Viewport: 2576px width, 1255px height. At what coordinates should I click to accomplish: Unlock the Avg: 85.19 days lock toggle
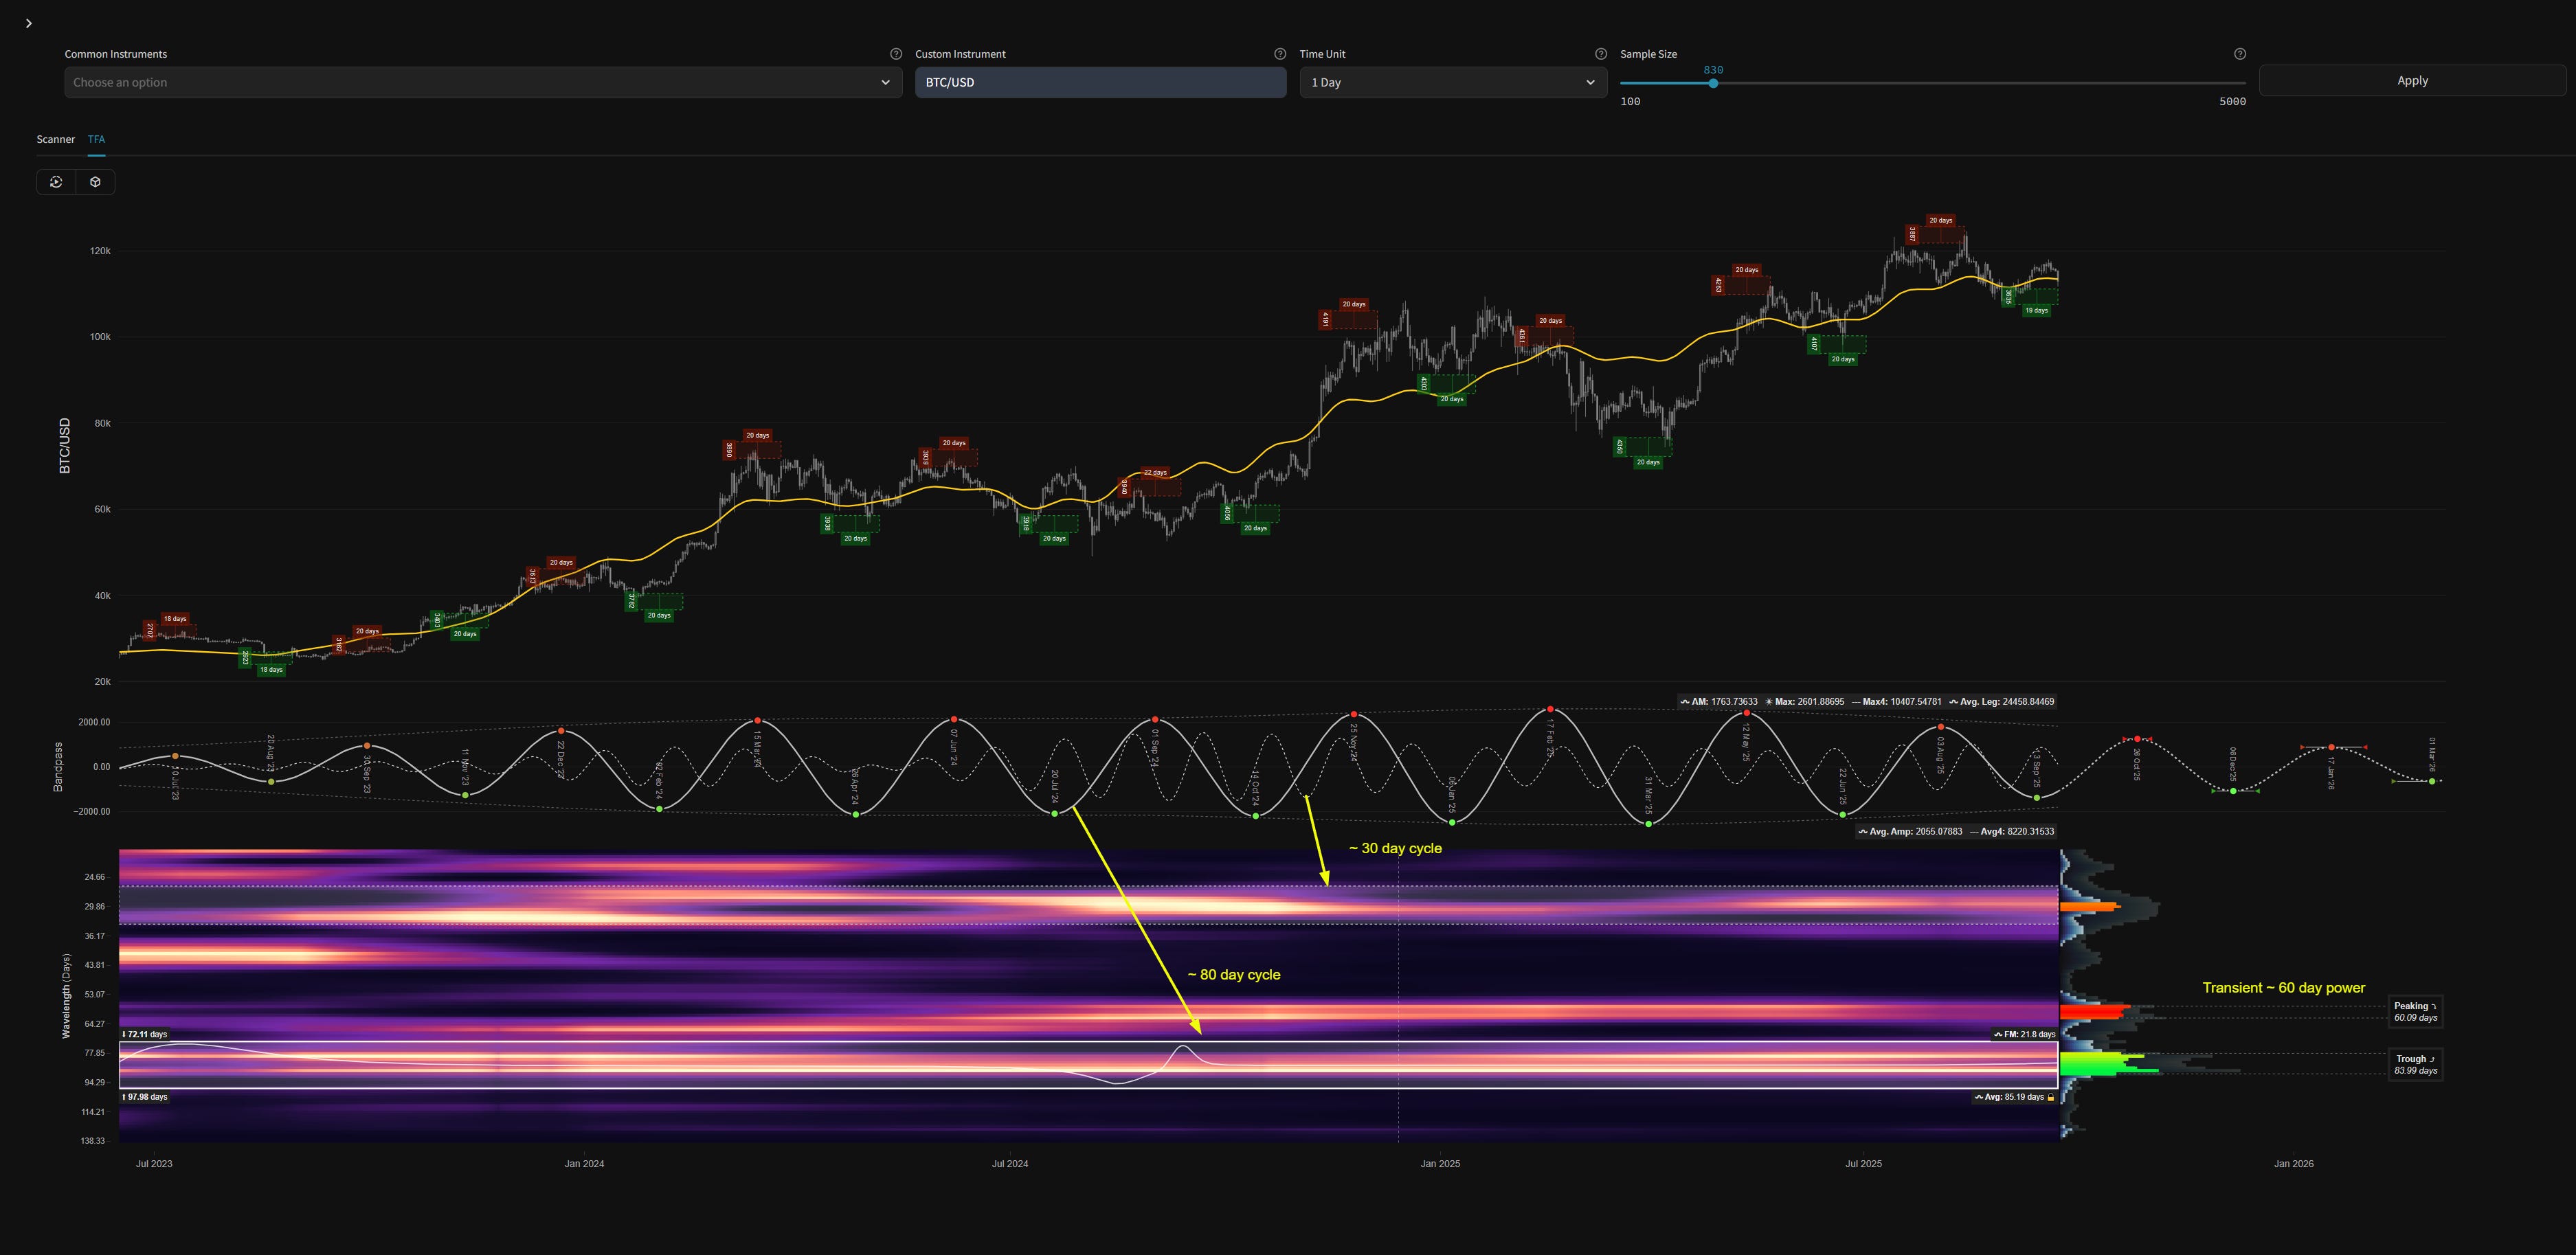pyautogui.click(x=2051, y=1096)
